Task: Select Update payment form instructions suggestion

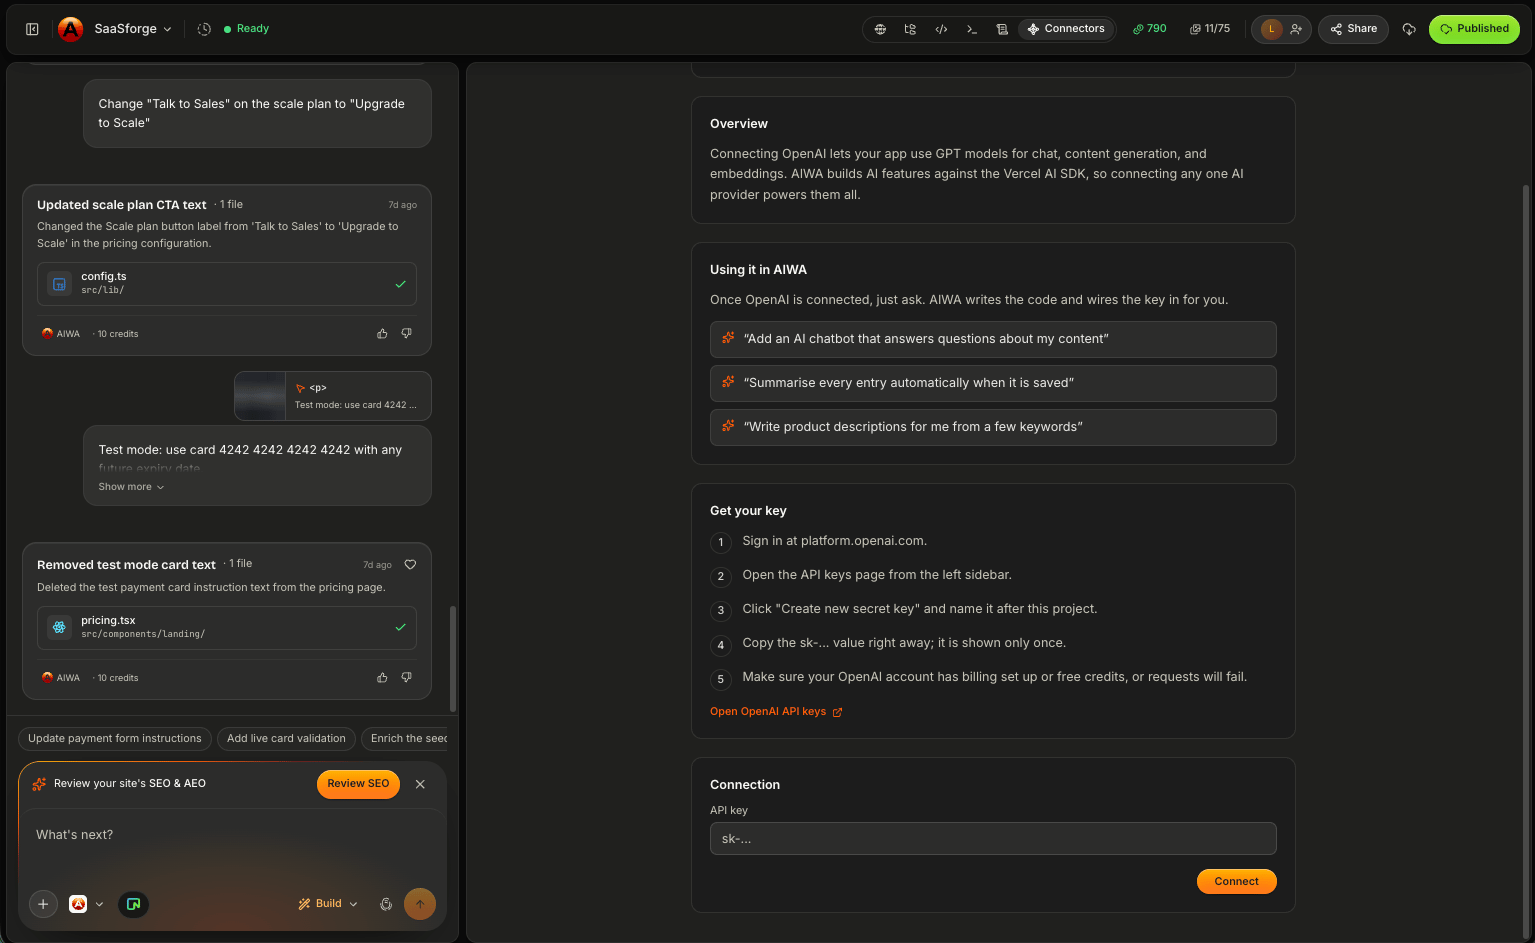Action: click(x=115, y=739)
